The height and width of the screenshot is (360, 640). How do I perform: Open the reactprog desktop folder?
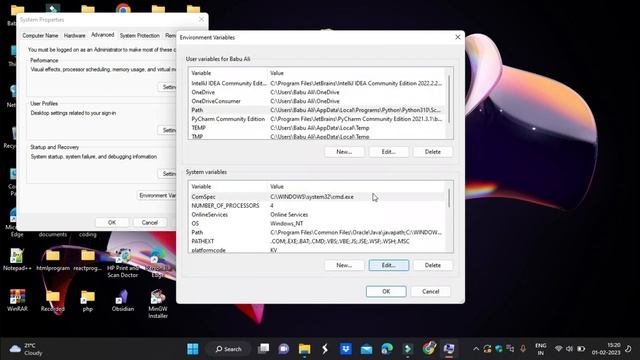(x=88, y=259)
